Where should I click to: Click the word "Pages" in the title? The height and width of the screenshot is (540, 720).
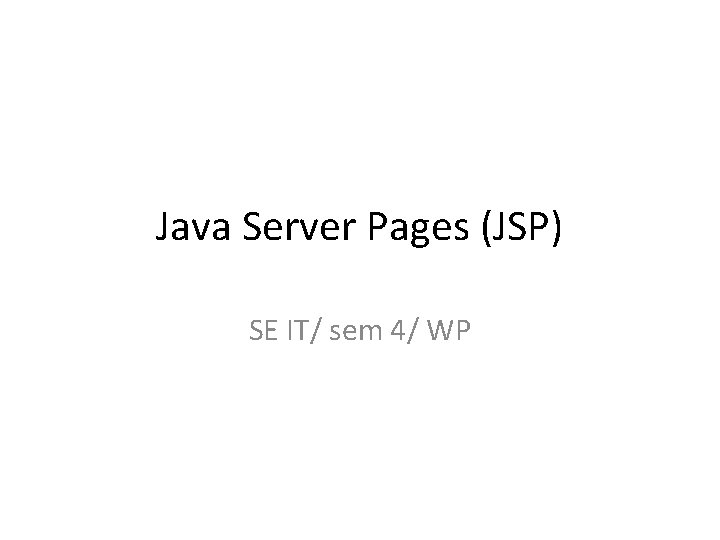pos(418,228)
